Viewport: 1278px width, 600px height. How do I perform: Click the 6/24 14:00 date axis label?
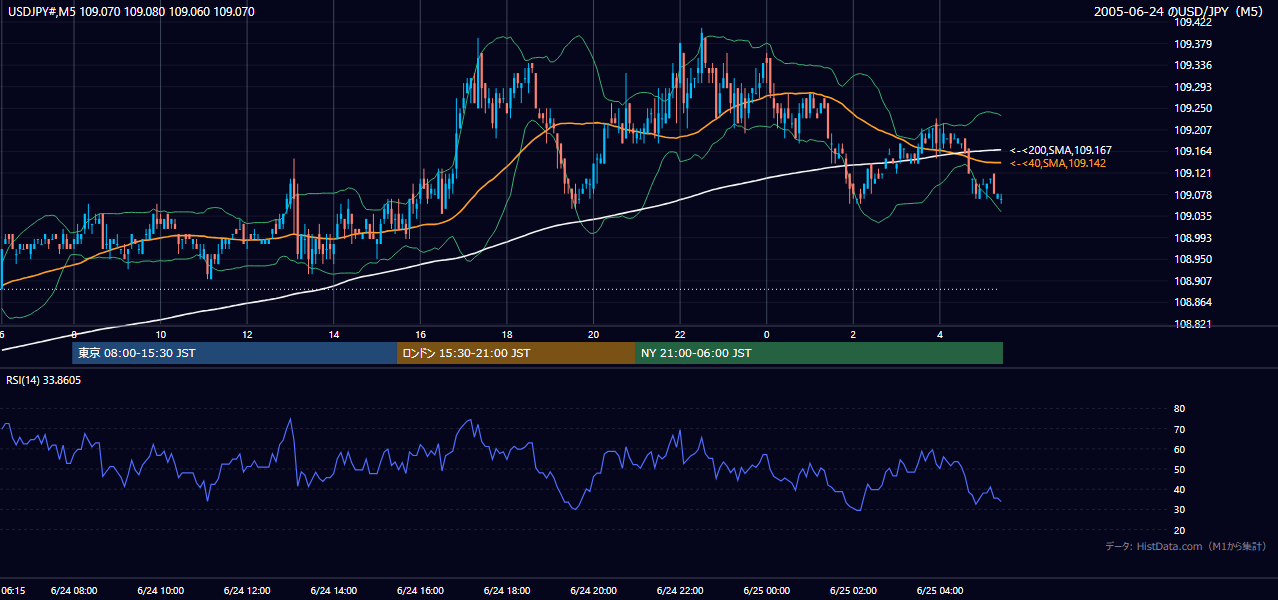334,591
